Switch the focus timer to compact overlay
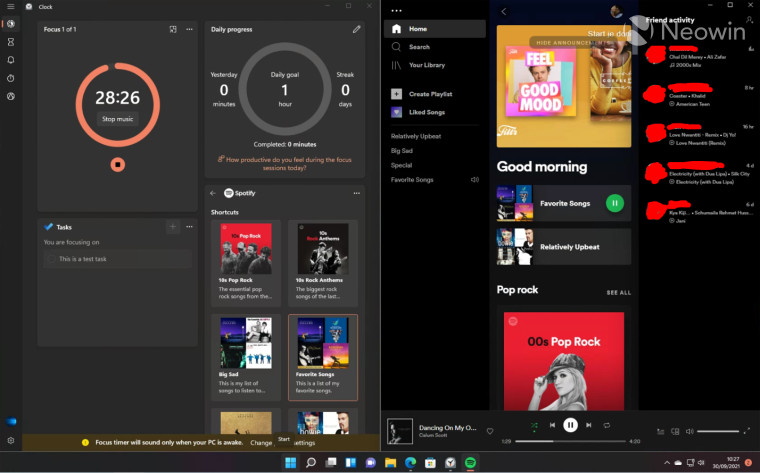Screen dimensions: 760x473 point(173,29)
